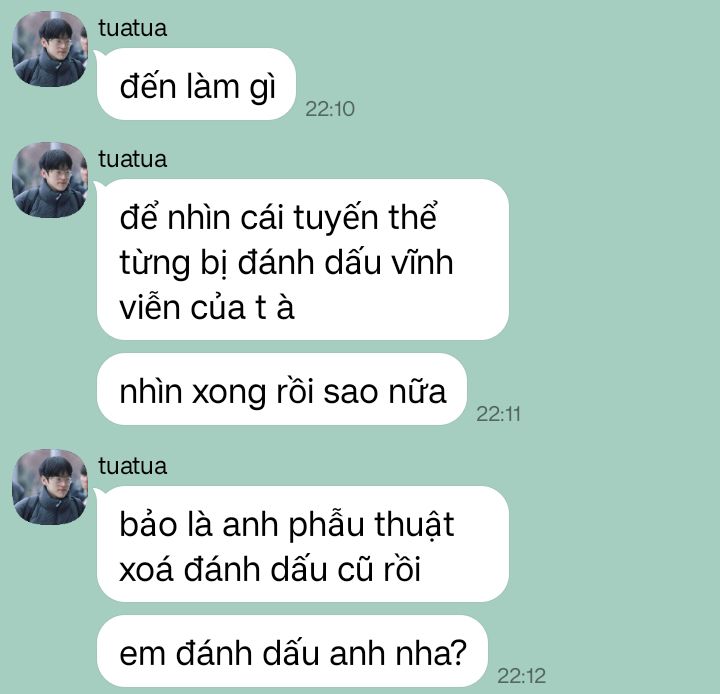Click the 22:12 timestamp
This screenshot has width=720, height=694.
click(x=521, y=676)
